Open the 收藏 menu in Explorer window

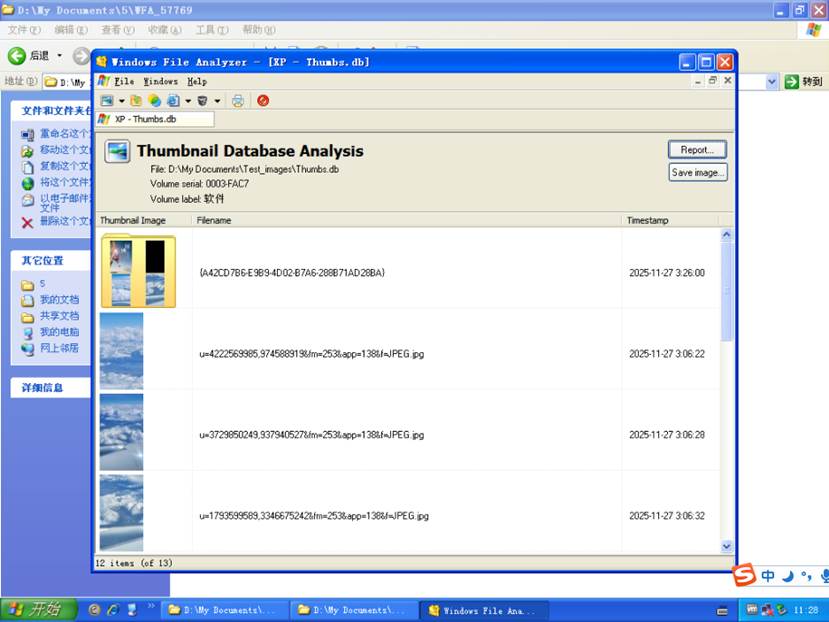point(164,30)
